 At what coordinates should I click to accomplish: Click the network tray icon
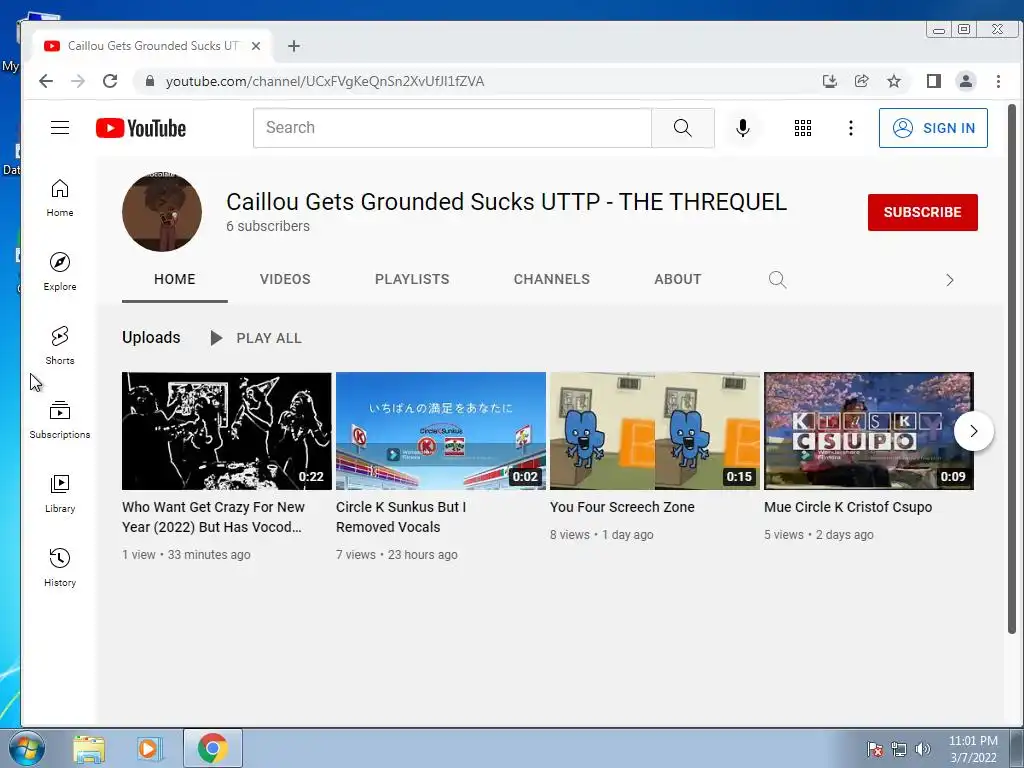point(899,749)
